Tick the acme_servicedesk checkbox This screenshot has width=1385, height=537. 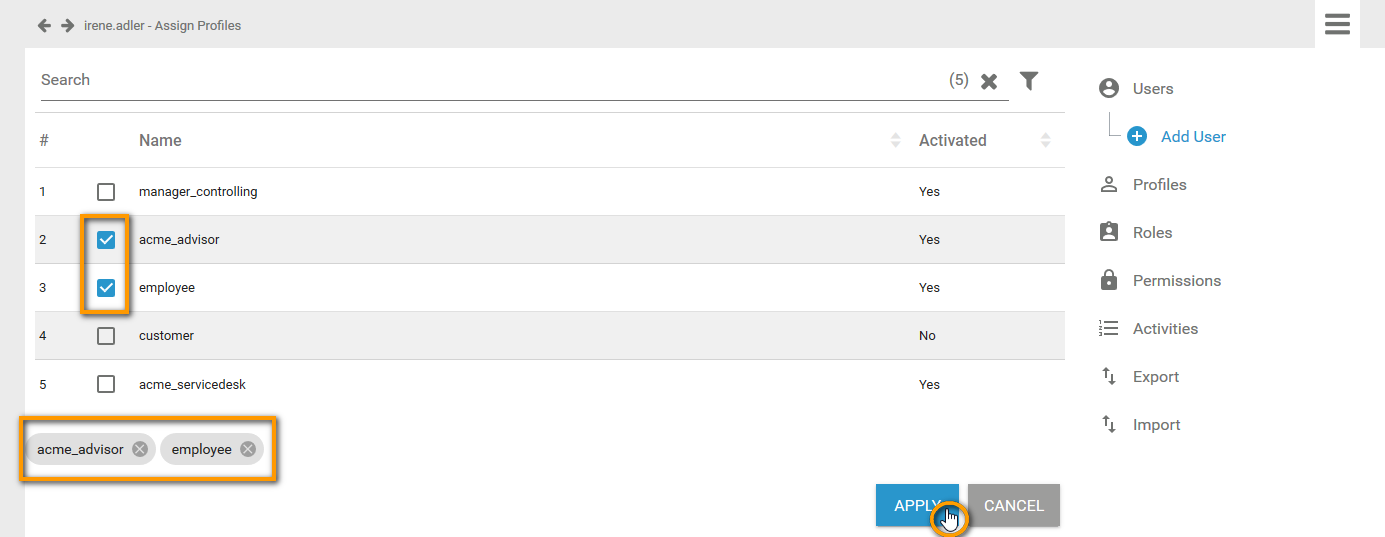pos(106,384)
